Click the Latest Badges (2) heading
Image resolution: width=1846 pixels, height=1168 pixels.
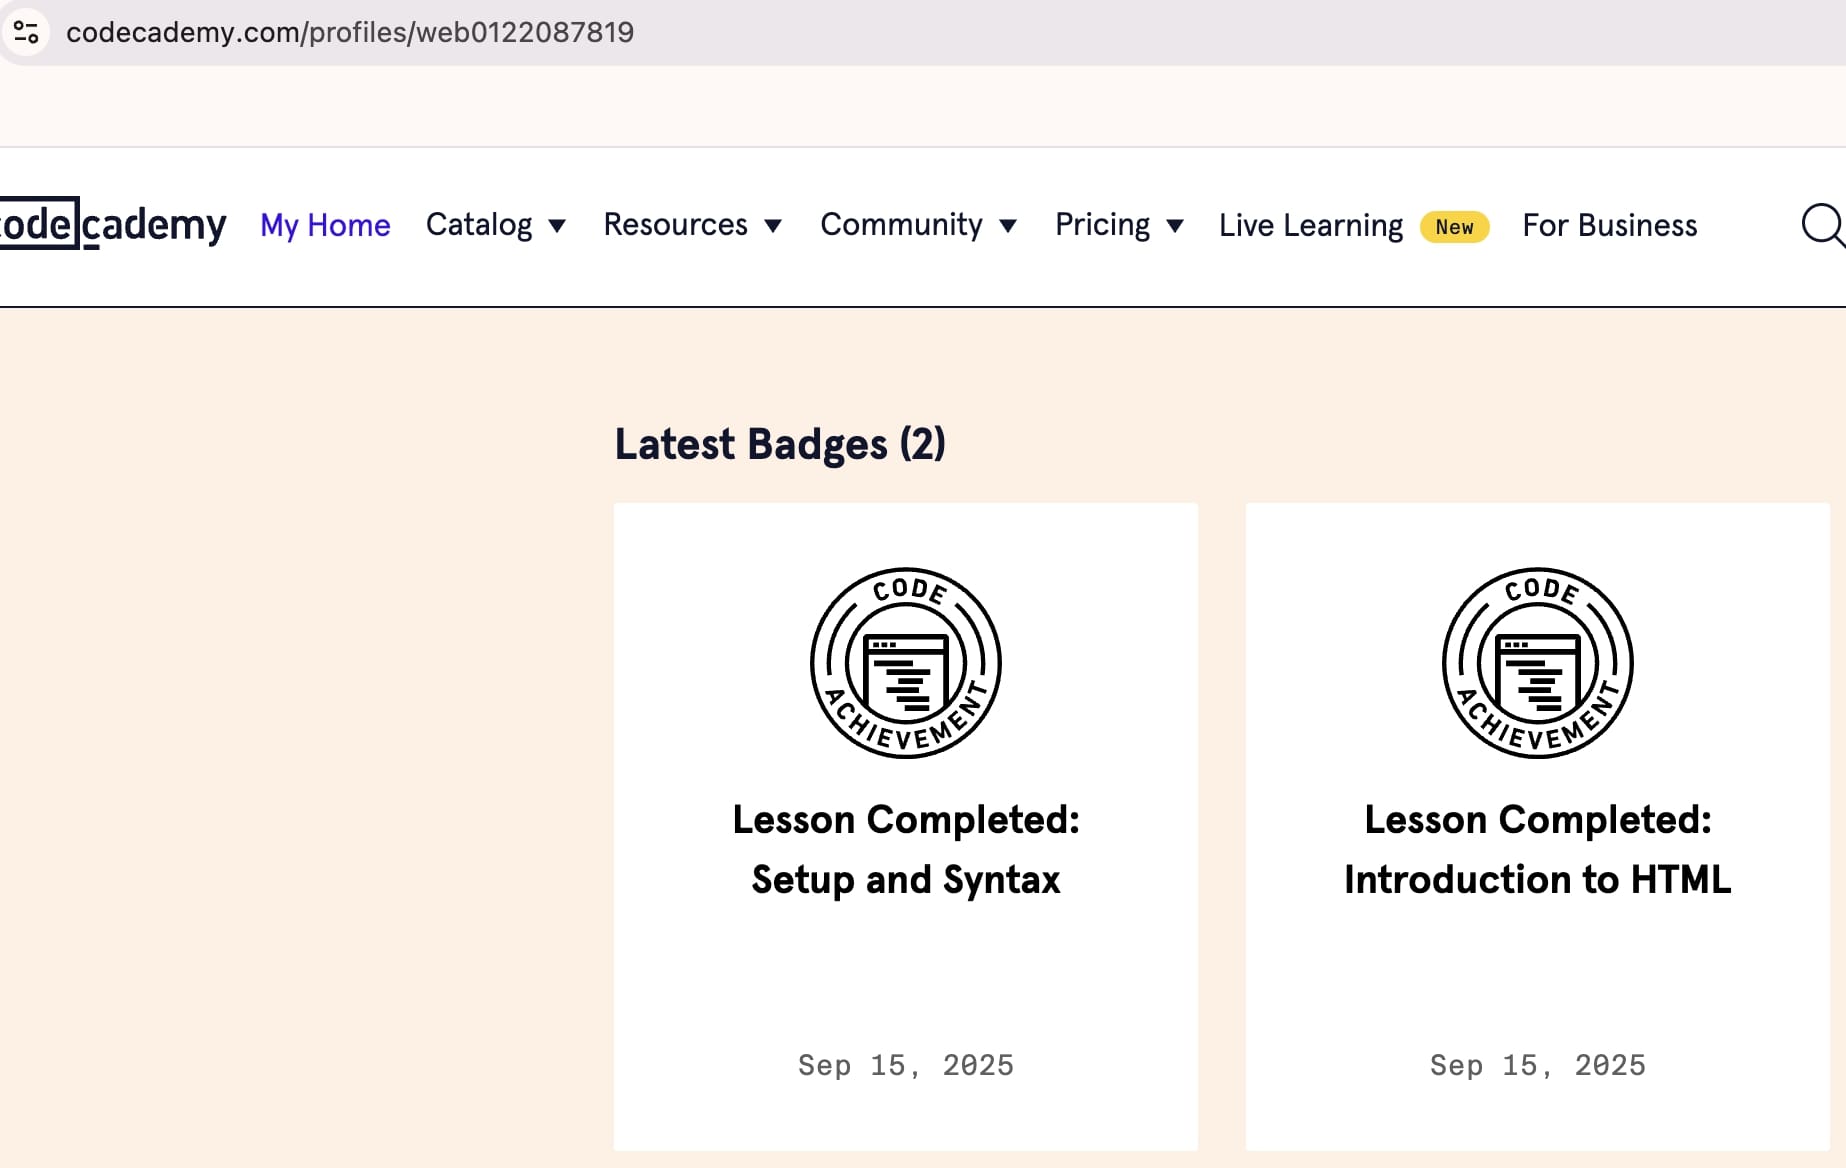coord(780,444)
